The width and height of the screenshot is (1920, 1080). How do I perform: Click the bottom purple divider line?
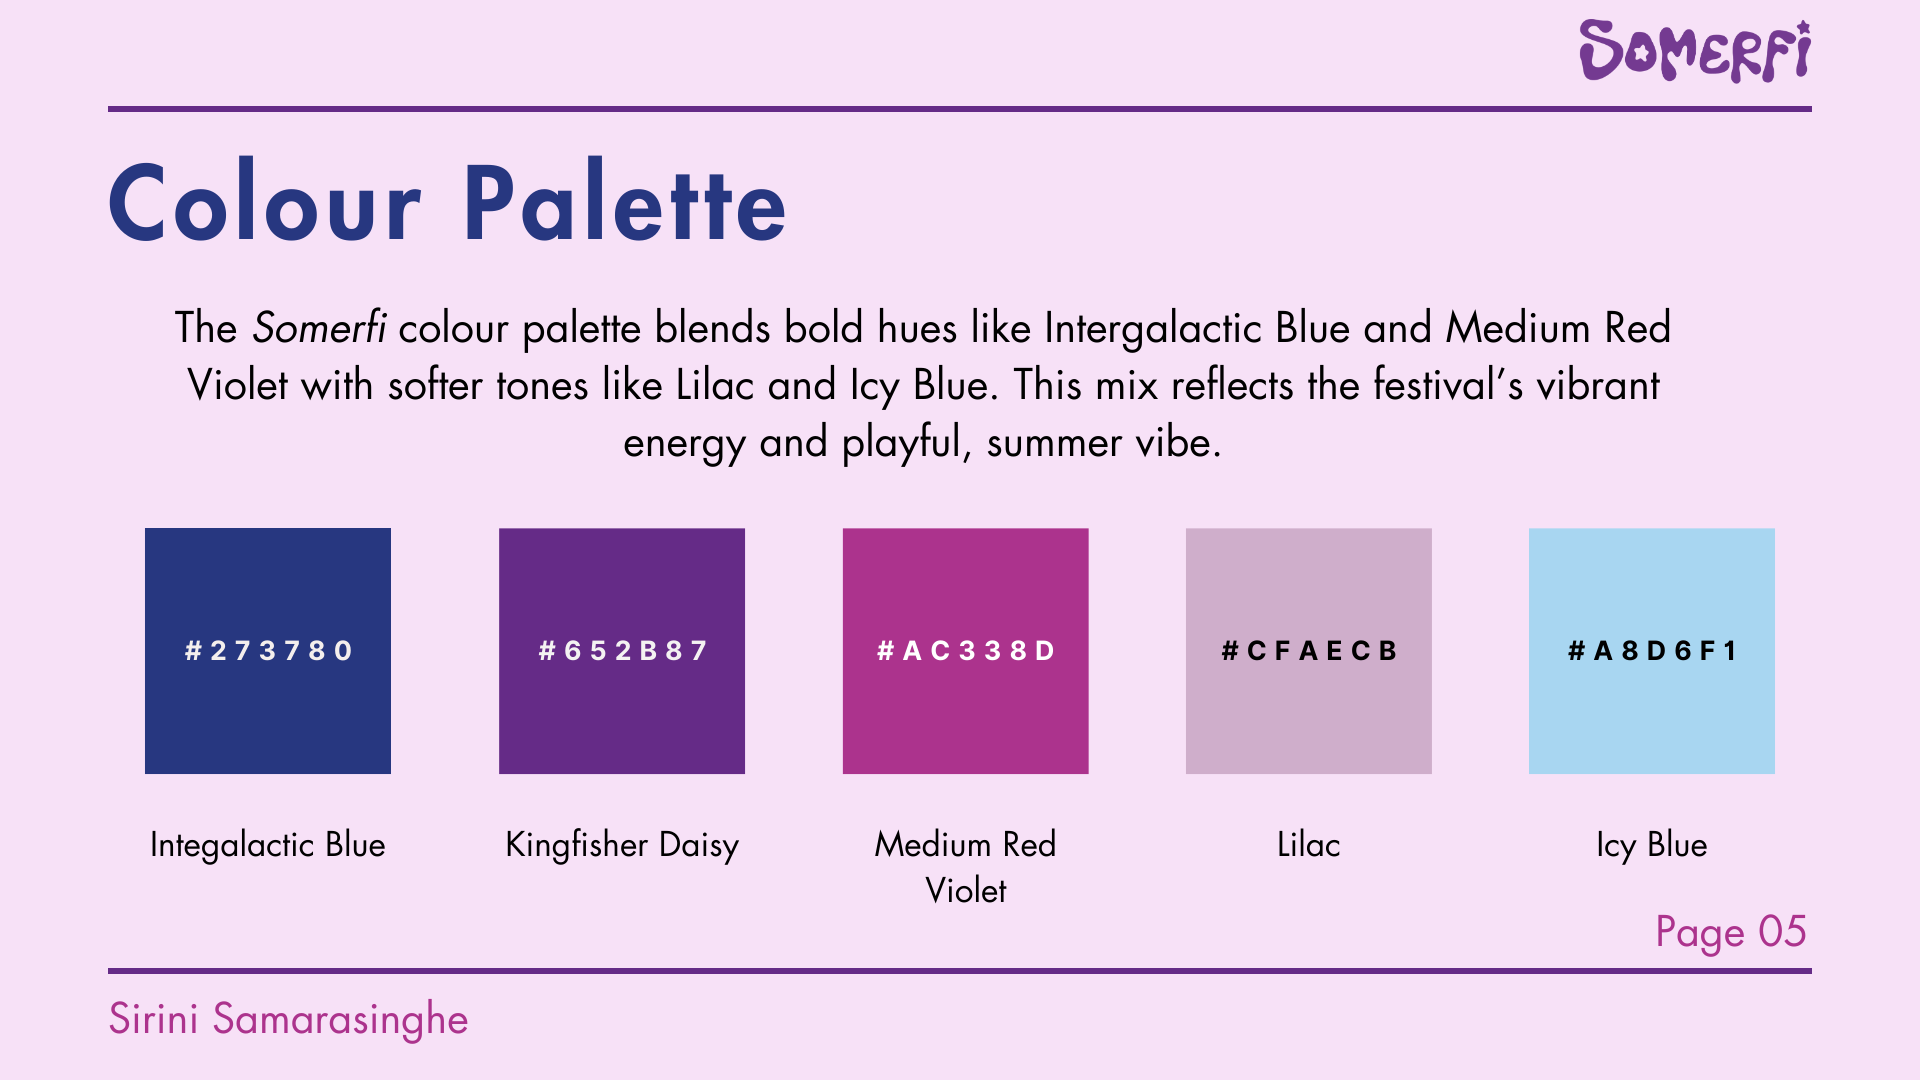click(x=960, y=970)
